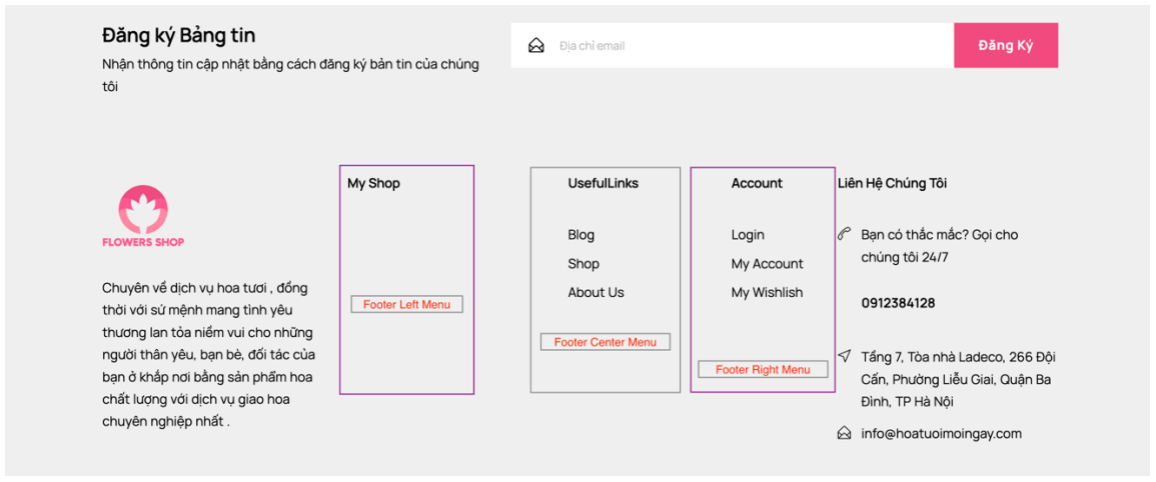The width and height of the screenshot is (1156, 482).
Task: View My Wishlish link
Action: coord(767,293)
